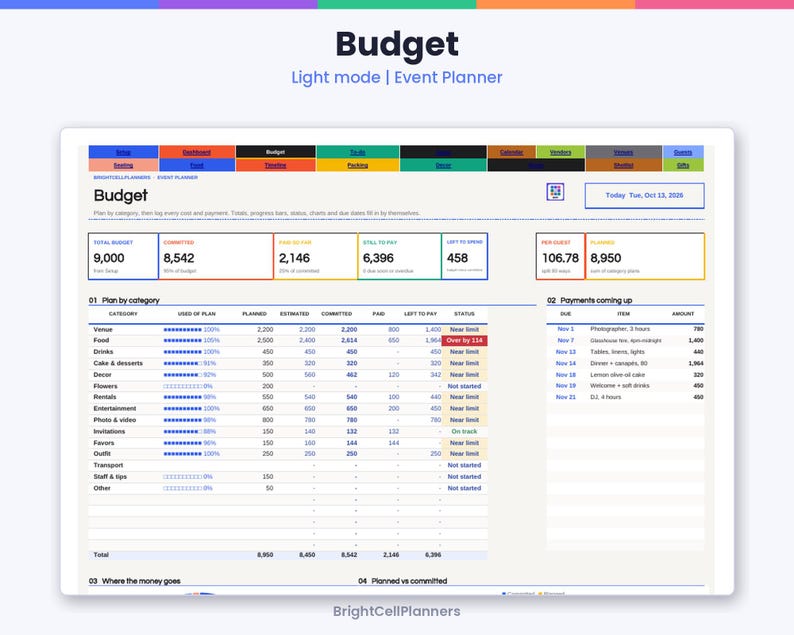Screen dimensions: 794x635
Task: Open the Vendors tab
Action: (561, 152)
